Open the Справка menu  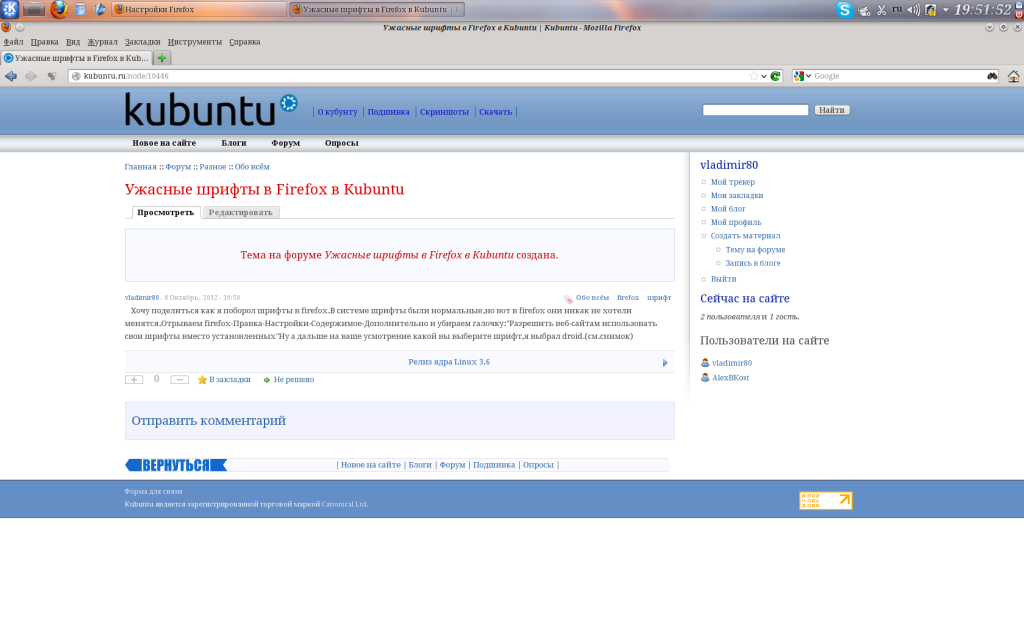[245, 42]
